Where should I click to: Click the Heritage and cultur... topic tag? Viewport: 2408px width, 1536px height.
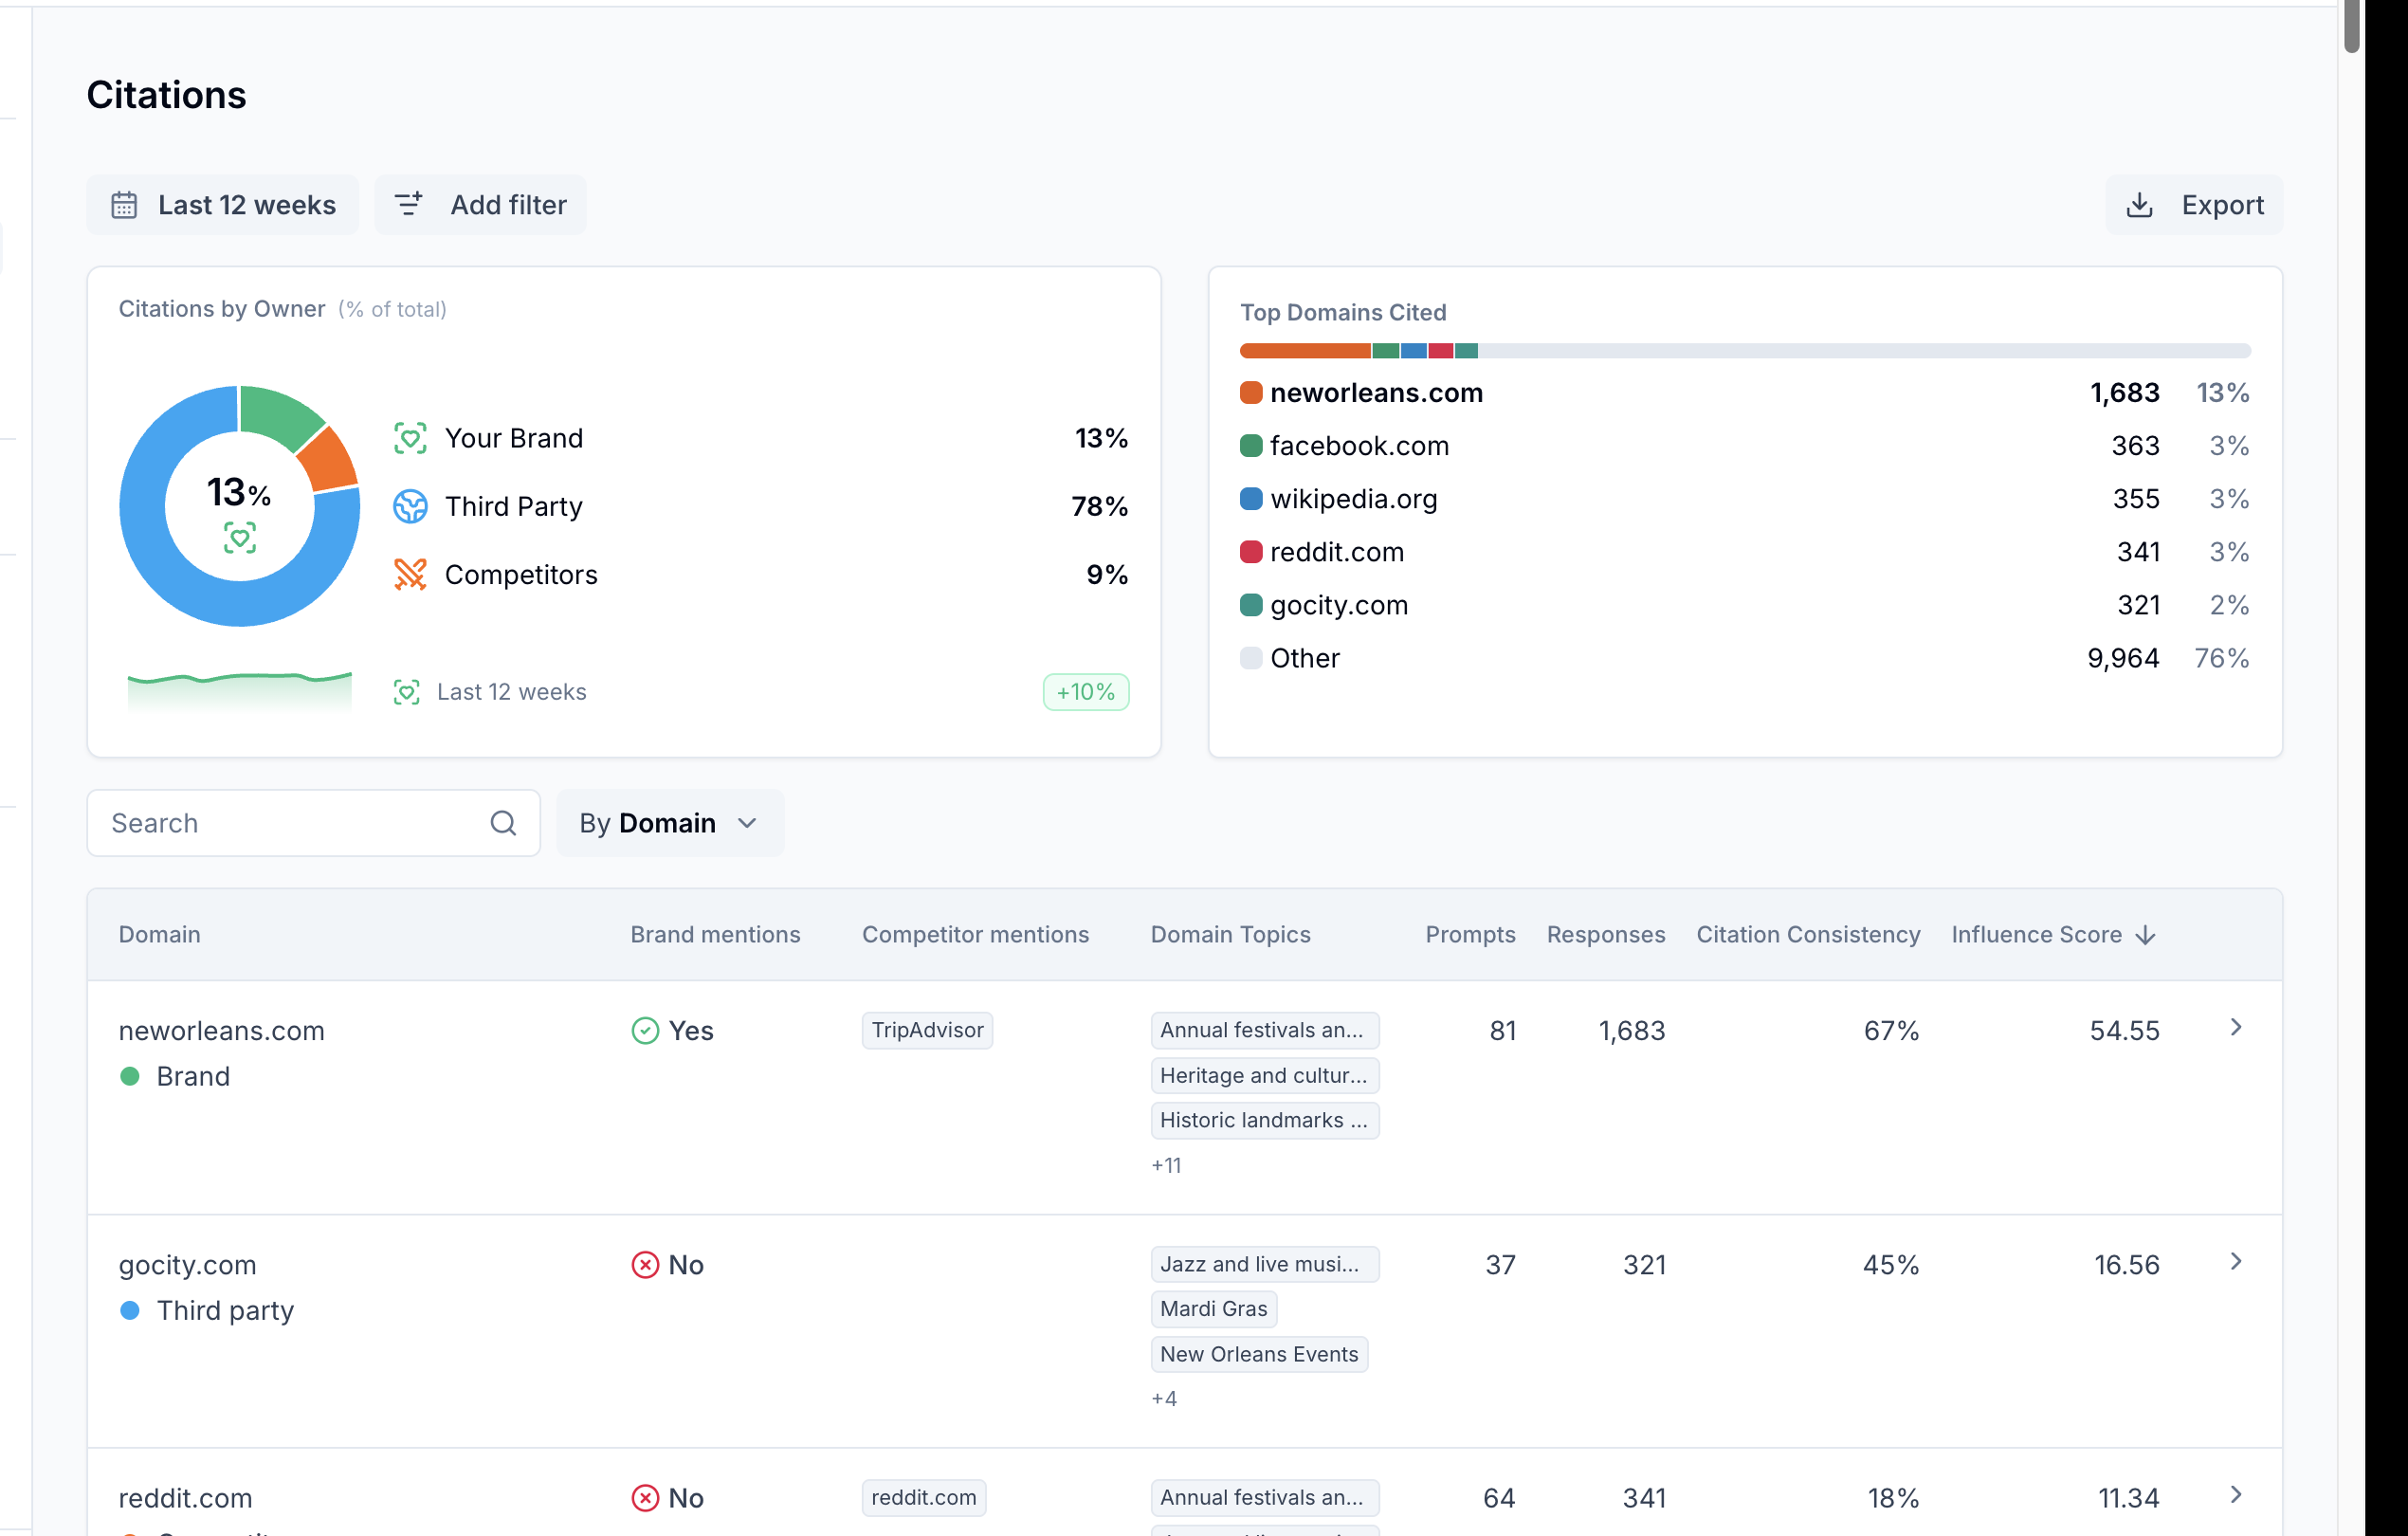(x=1265, y=1075)
